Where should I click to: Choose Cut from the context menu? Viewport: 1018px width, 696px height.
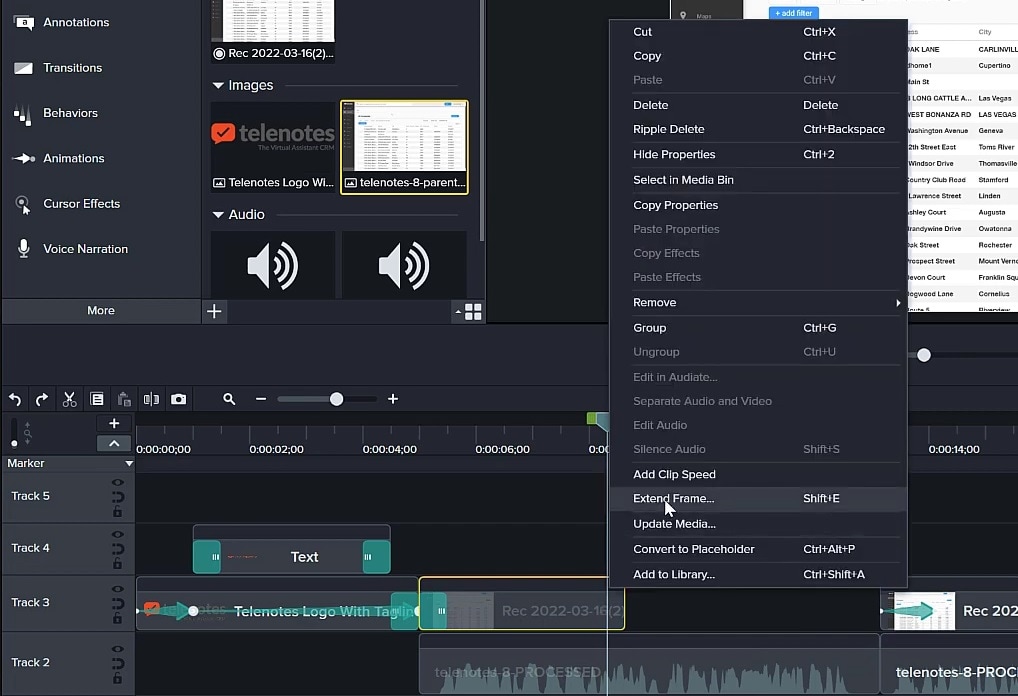[x=757, y=32]
